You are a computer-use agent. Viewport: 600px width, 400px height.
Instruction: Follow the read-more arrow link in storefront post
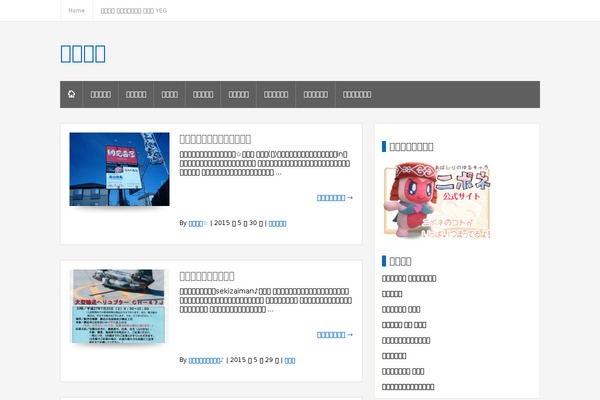[335, 198]
